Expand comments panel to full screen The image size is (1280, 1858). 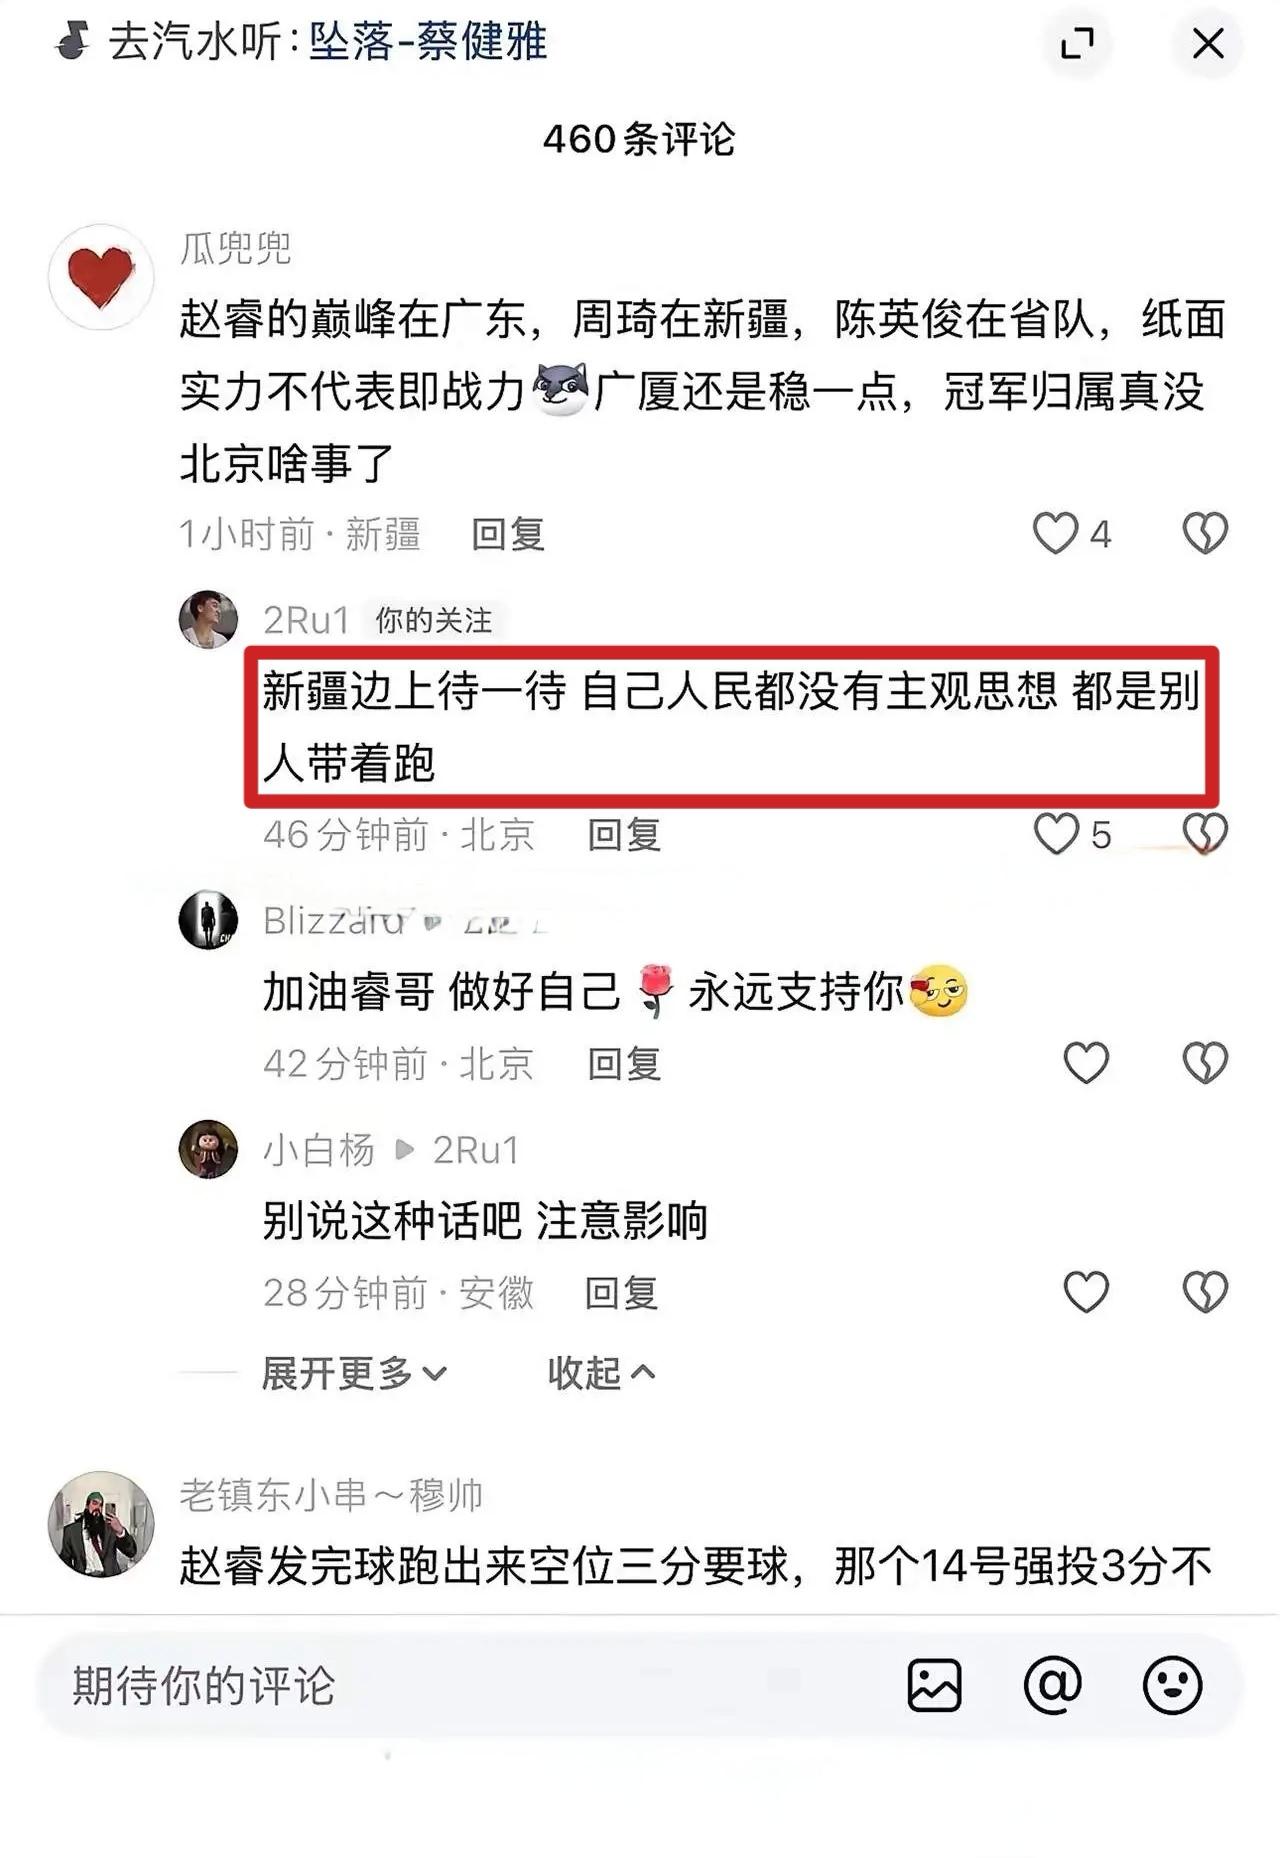(x=1076, y=44)
